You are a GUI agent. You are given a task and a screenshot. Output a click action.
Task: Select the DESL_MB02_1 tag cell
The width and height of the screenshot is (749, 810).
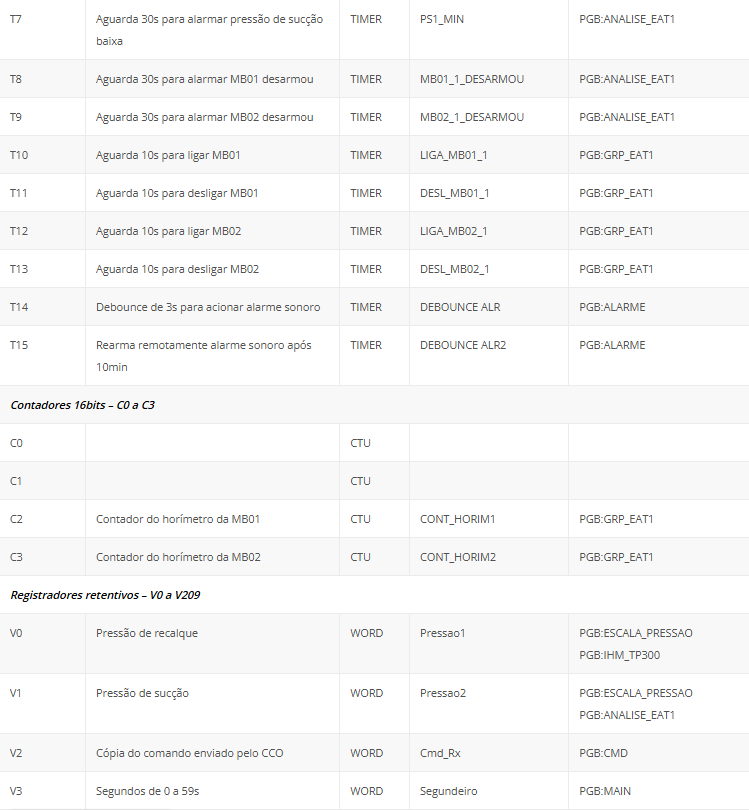pos(454,269)
